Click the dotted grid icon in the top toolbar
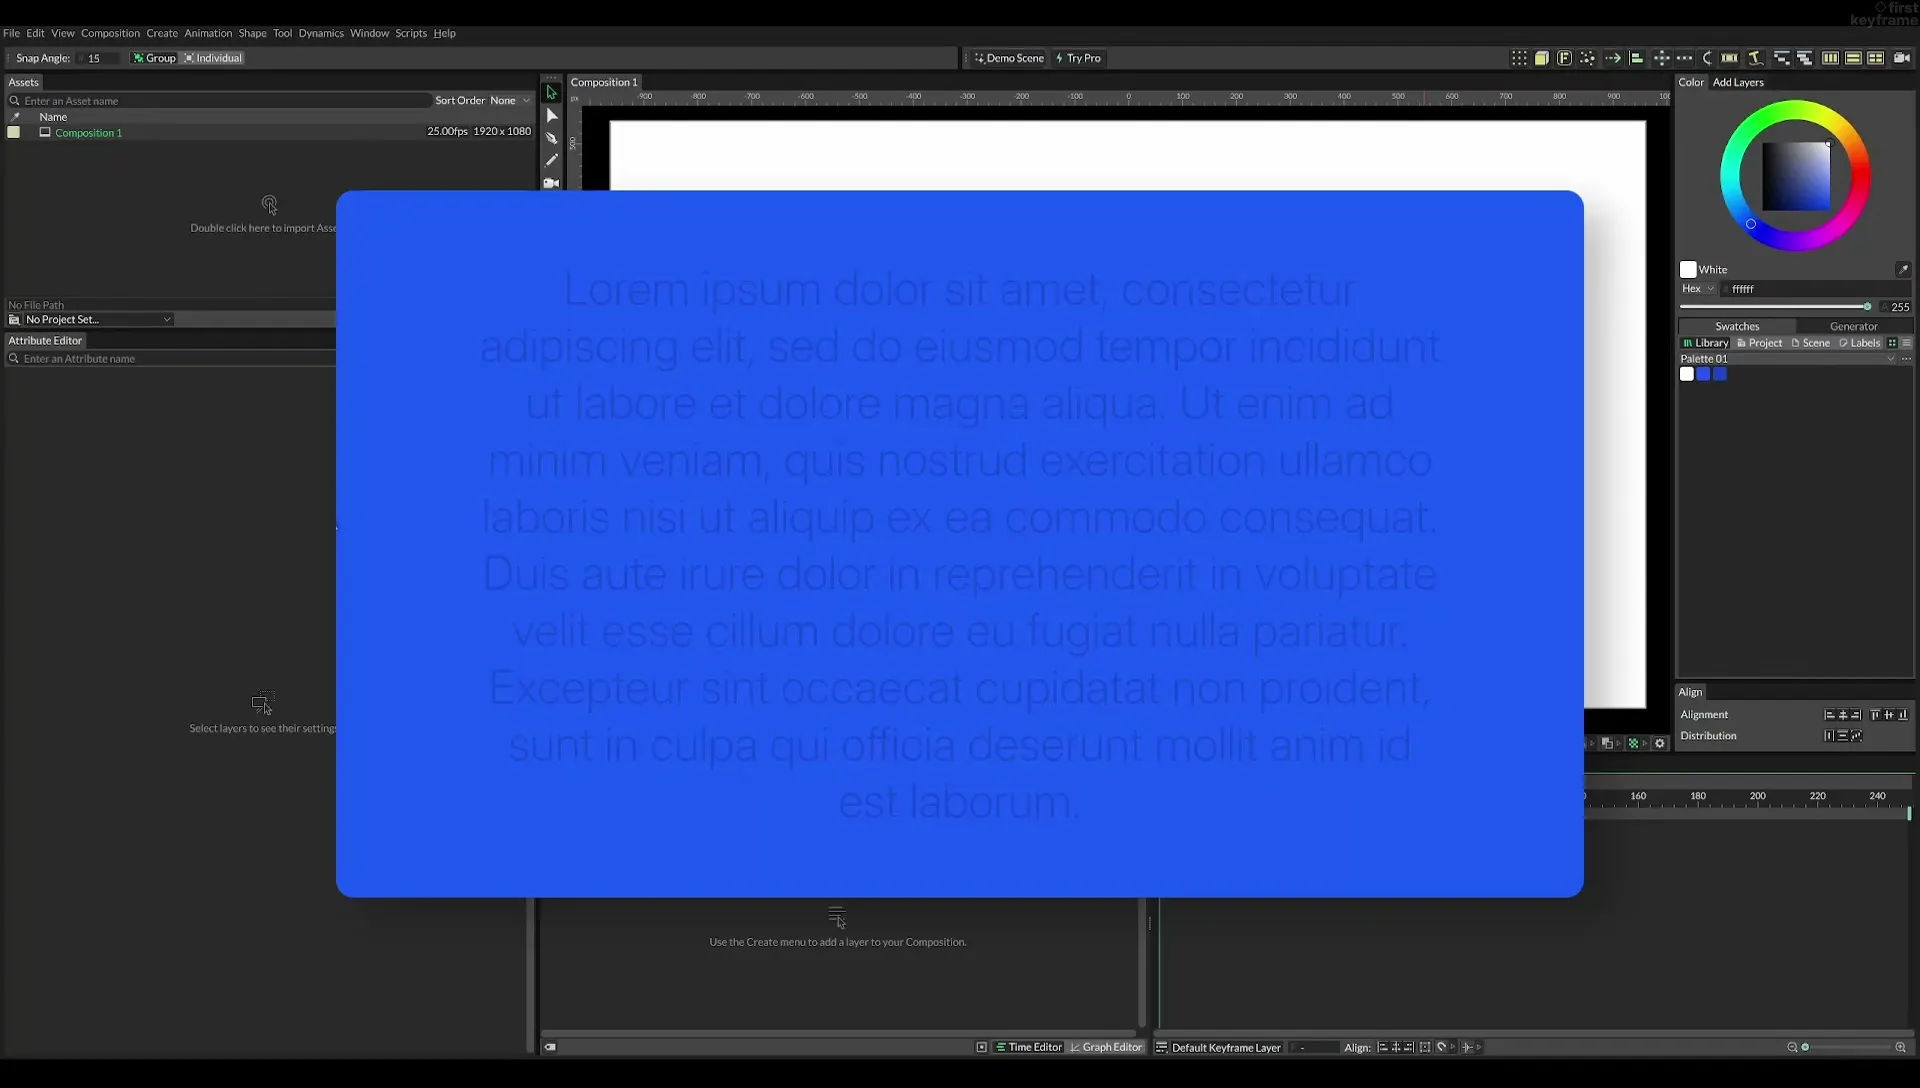This screenshot has width=1920, height=1088. click(1519, 58)
